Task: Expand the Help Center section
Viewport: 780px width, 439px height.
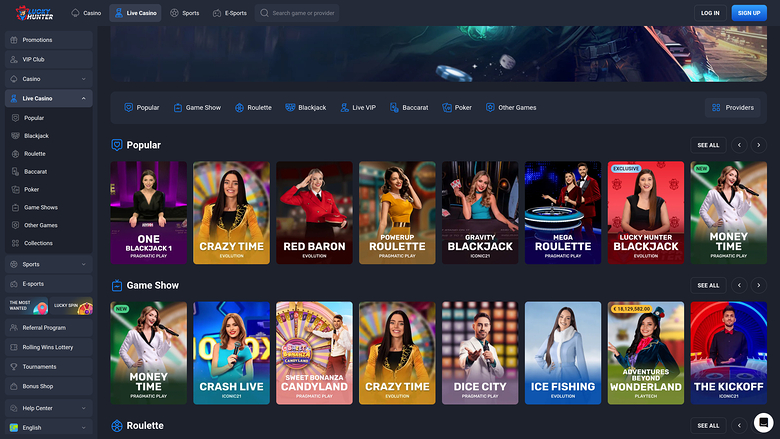Action: 49,408
